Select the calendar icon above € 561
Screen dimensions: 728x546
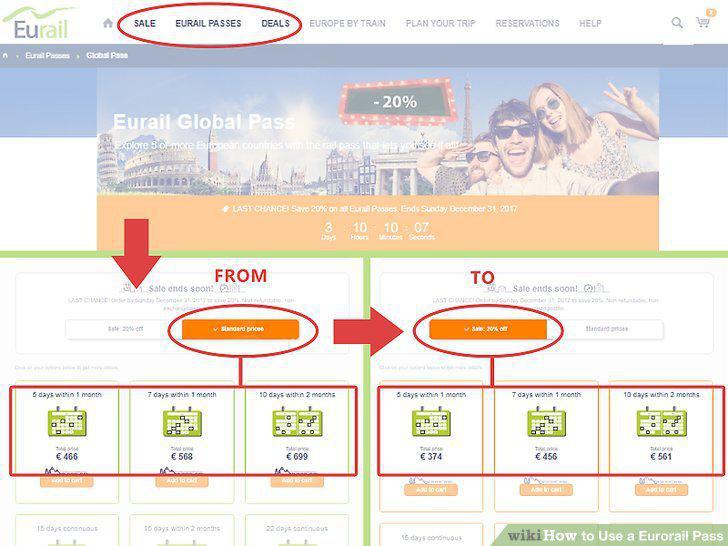[662, 421]
